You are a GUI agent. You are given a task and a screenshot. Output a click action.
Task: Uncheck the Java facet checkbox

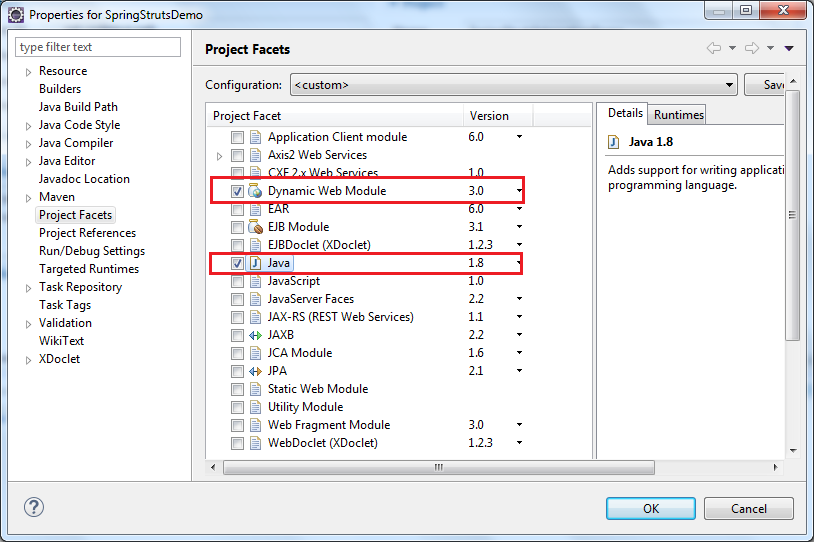[237, 263]
